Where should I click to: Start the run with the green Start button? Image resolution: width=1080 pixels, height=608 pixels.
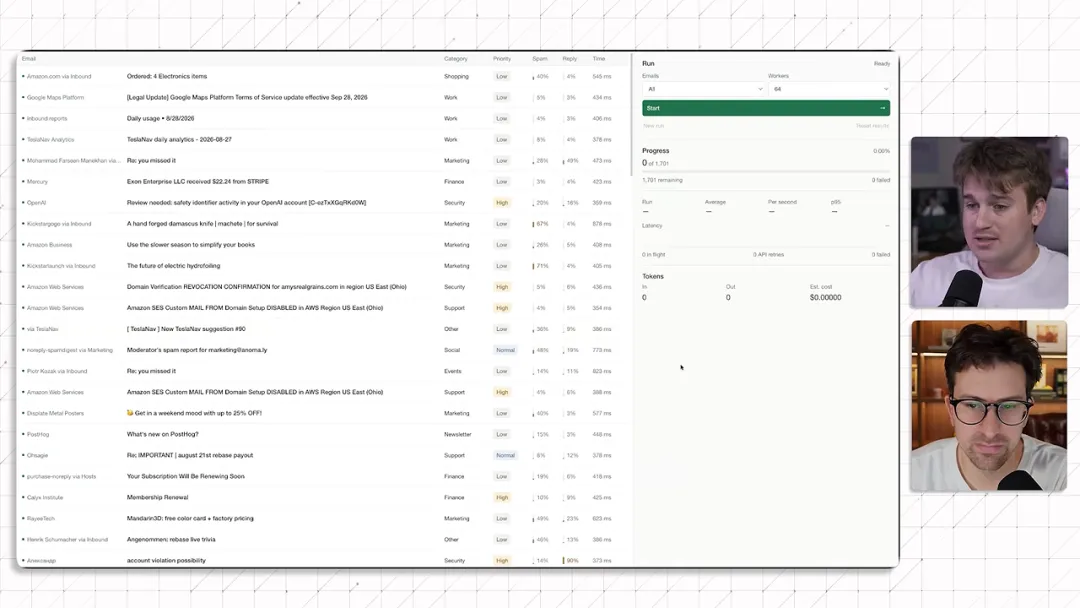point(766,108)
